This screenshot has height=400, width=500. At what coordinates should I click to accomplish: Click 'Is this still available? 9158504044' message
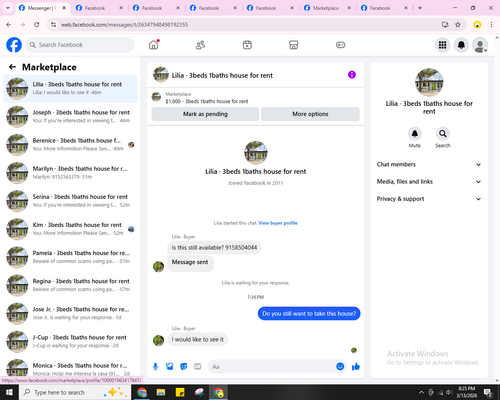coord(214,248)
